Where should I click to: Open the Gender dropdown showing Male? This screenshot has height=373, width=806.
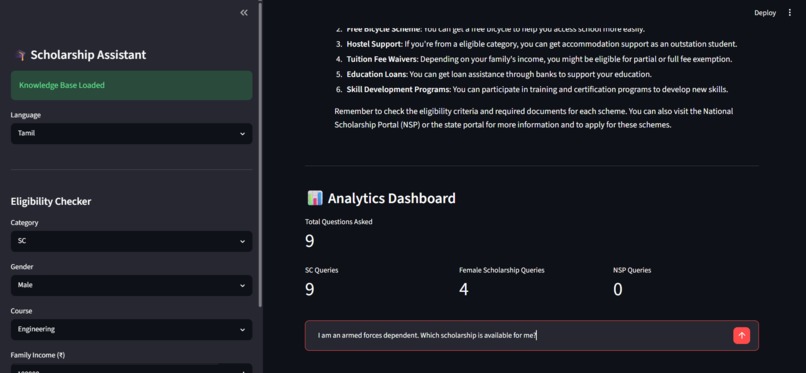pos(131,285)
